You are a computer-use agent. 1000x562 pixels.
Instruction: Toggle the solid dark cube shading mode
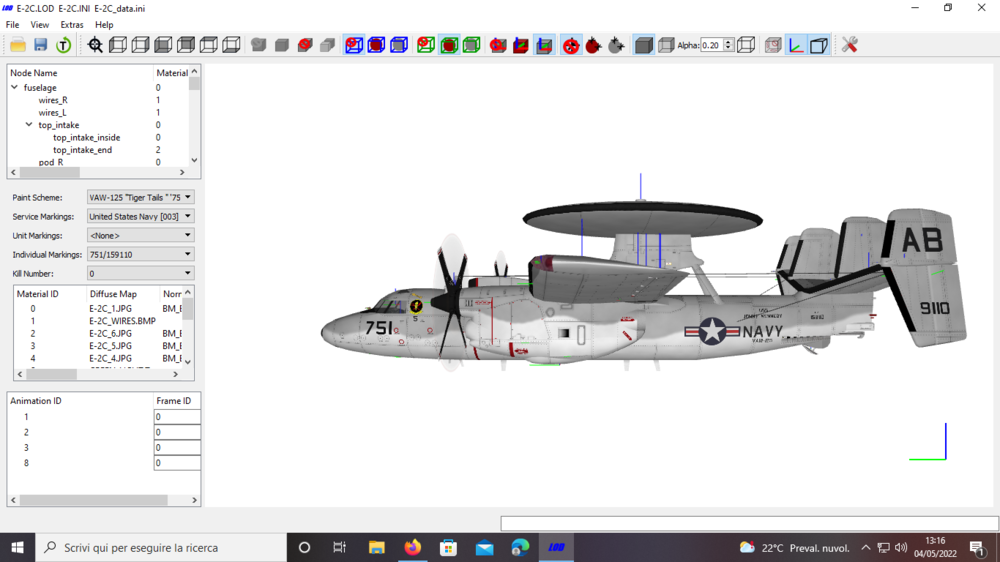[x=643, y=45]
